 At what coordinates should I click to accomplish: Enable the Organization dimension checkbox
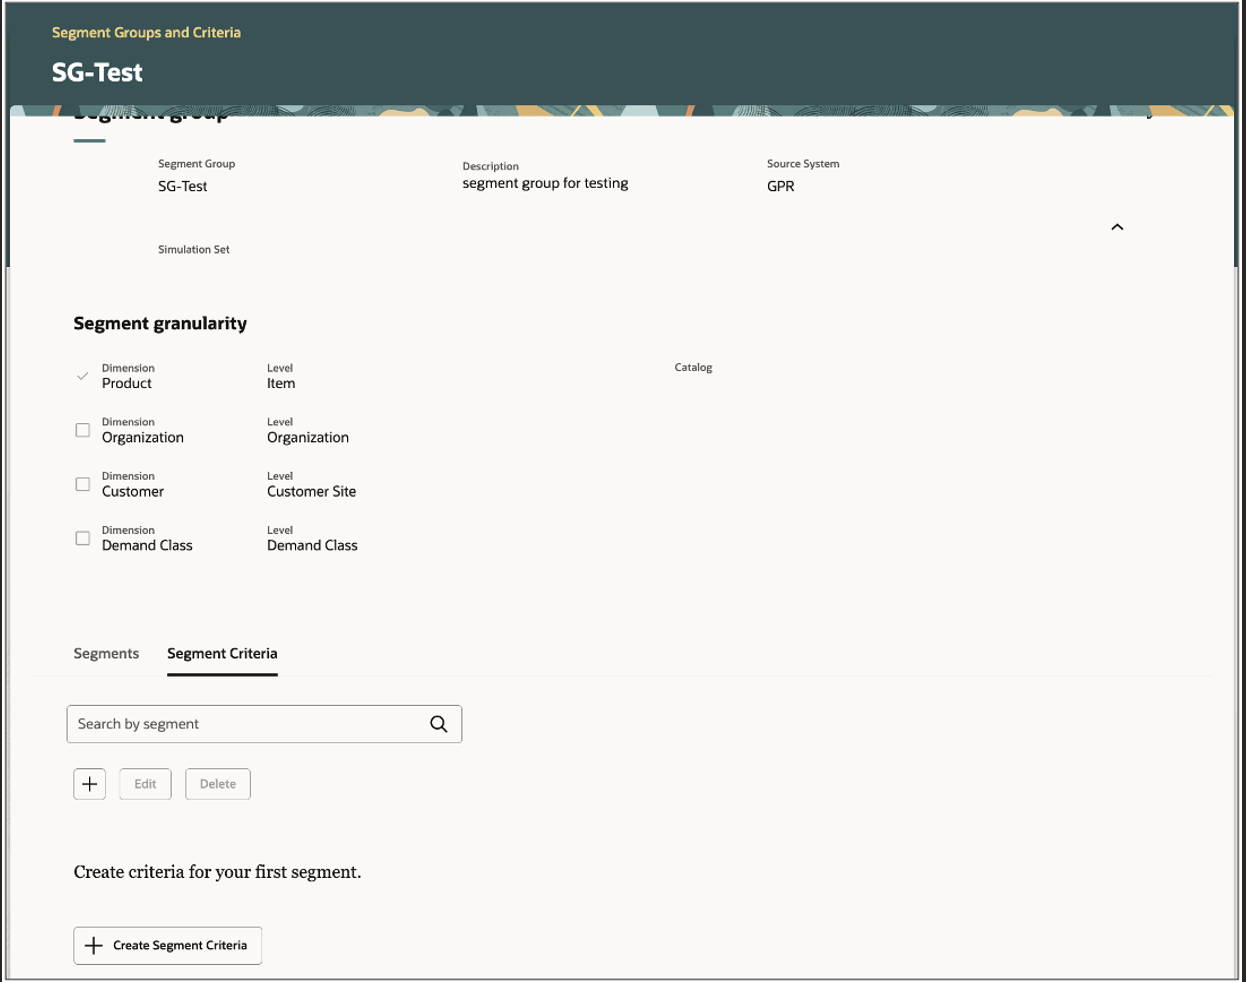(82, 430)
